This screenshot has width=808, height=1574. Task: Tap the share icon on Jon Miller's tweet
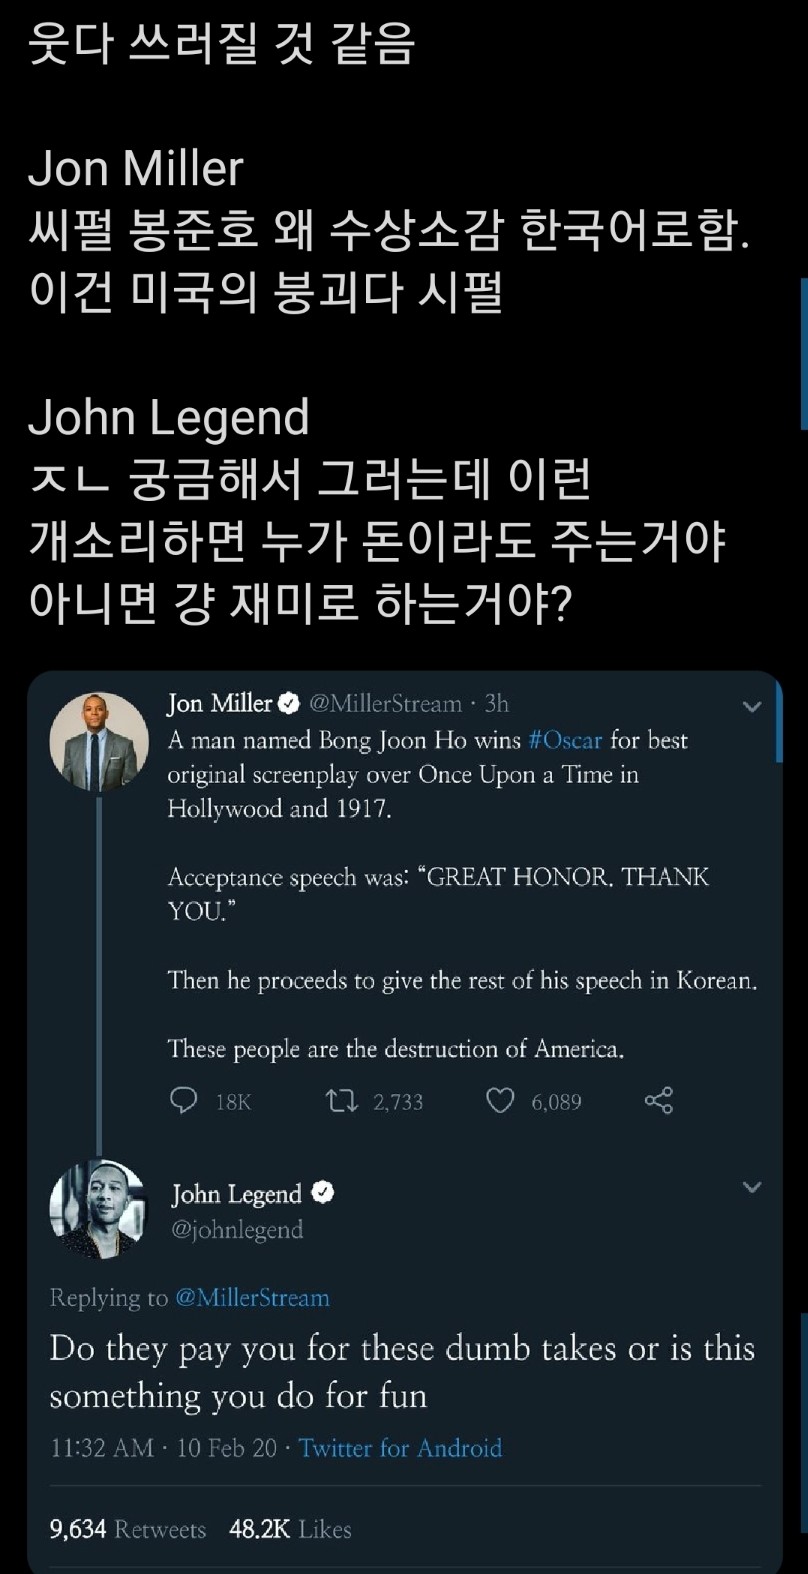click(659, 1101)
